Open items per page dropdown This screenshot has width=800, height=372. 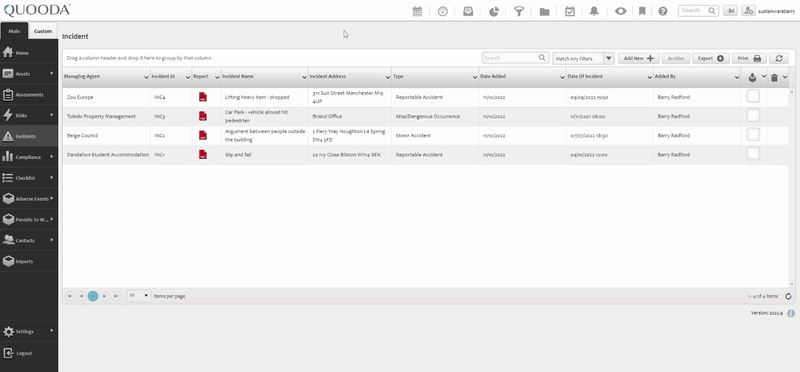[139, 296]
